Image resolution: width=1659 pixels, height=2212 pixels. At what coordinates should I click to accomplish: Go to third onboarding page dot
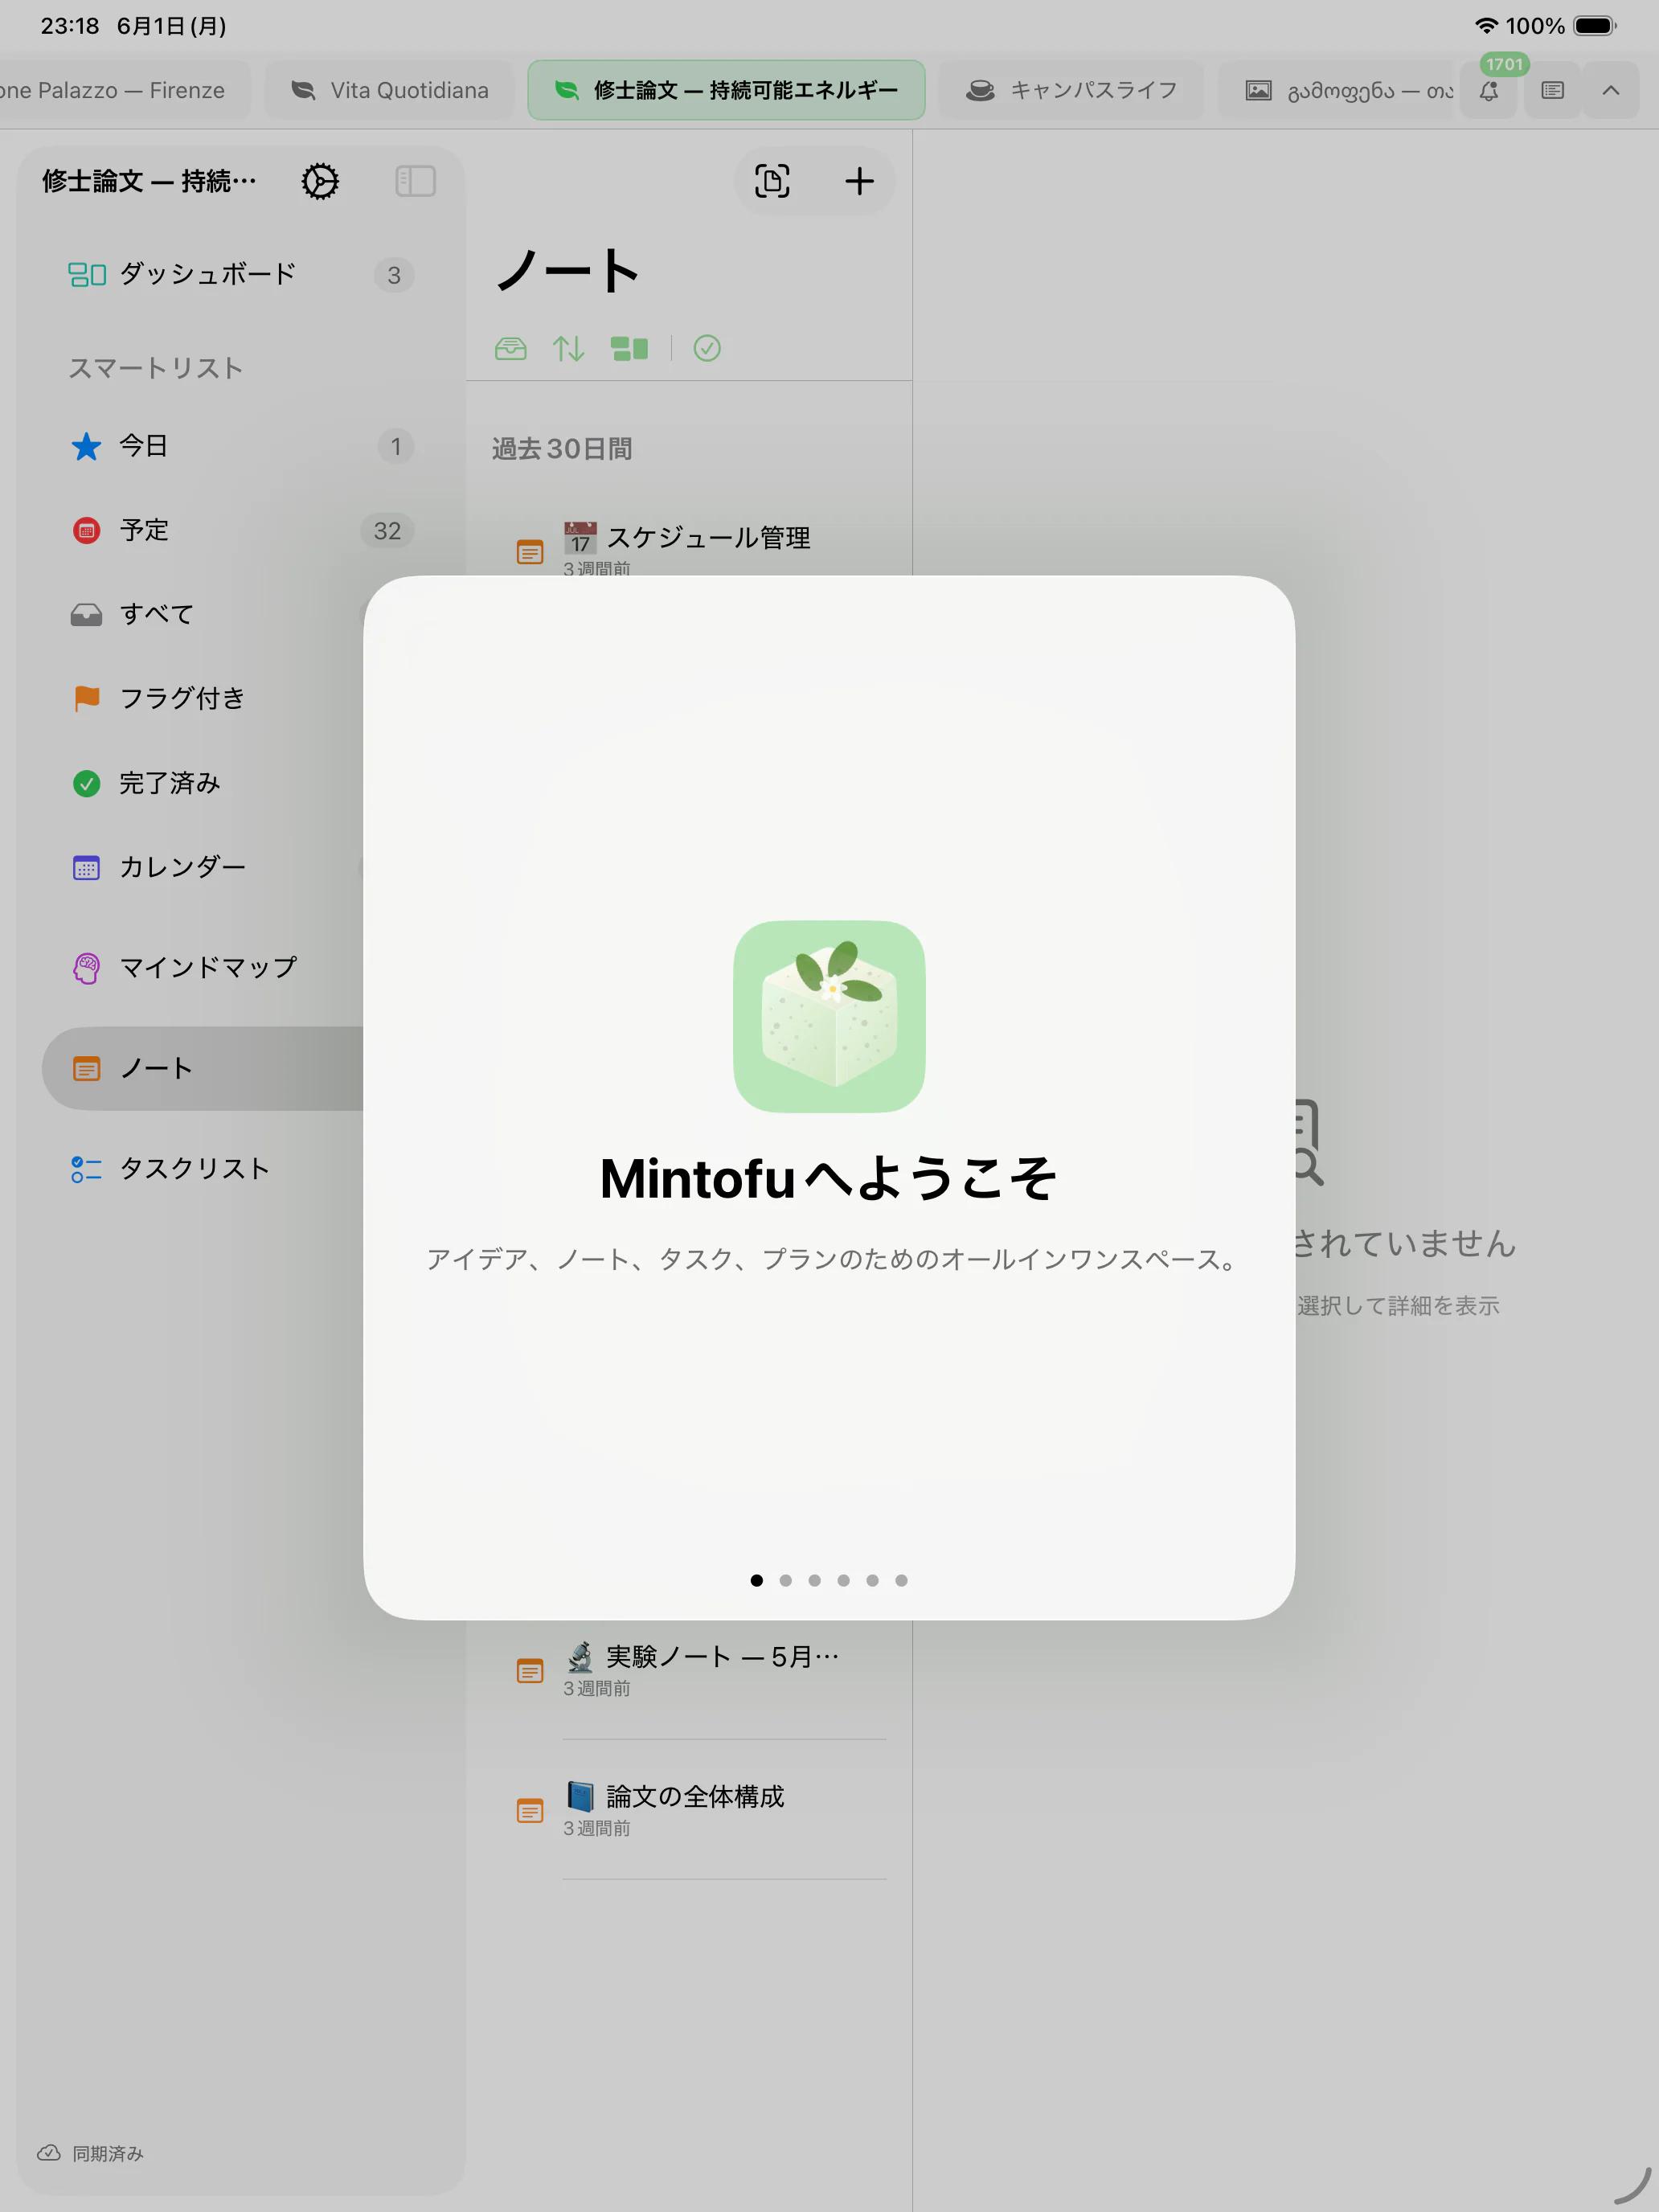815,1580
